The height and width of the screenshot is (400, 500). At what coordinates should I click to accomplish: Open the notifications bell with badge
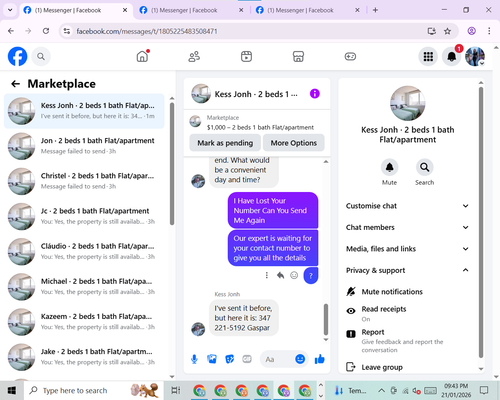coord(452,57)
